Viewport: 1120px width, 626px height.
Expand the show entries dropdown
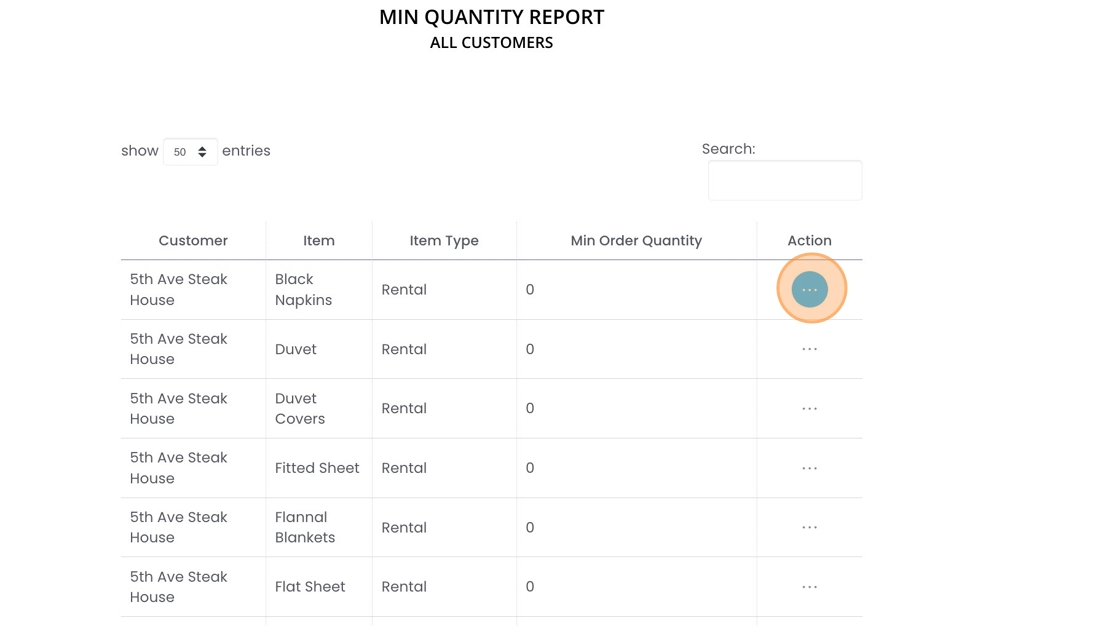190,151
